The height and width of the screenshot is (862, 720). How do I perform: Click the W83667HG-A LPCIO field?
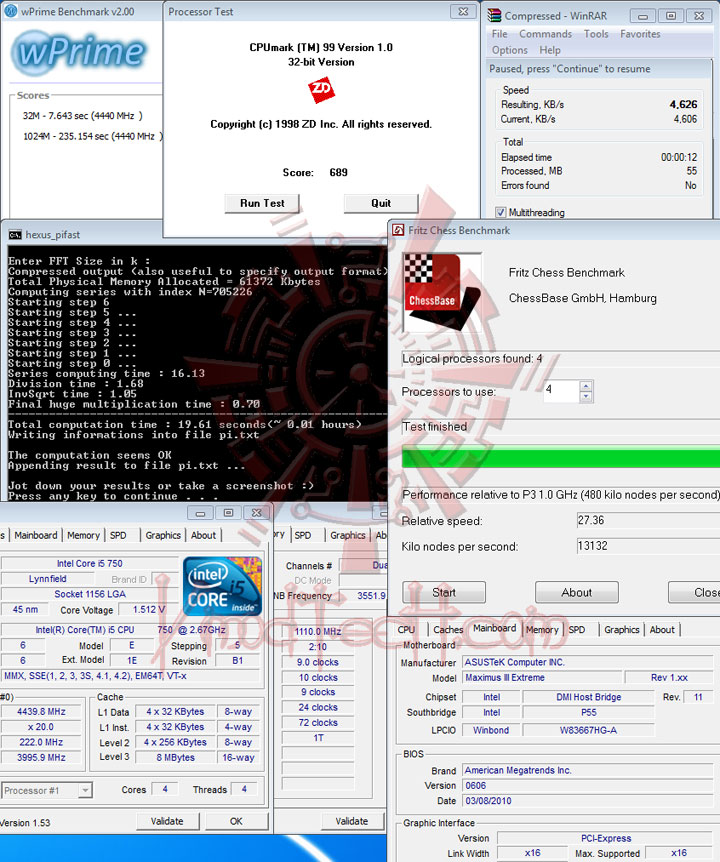(x=588, y=730)
